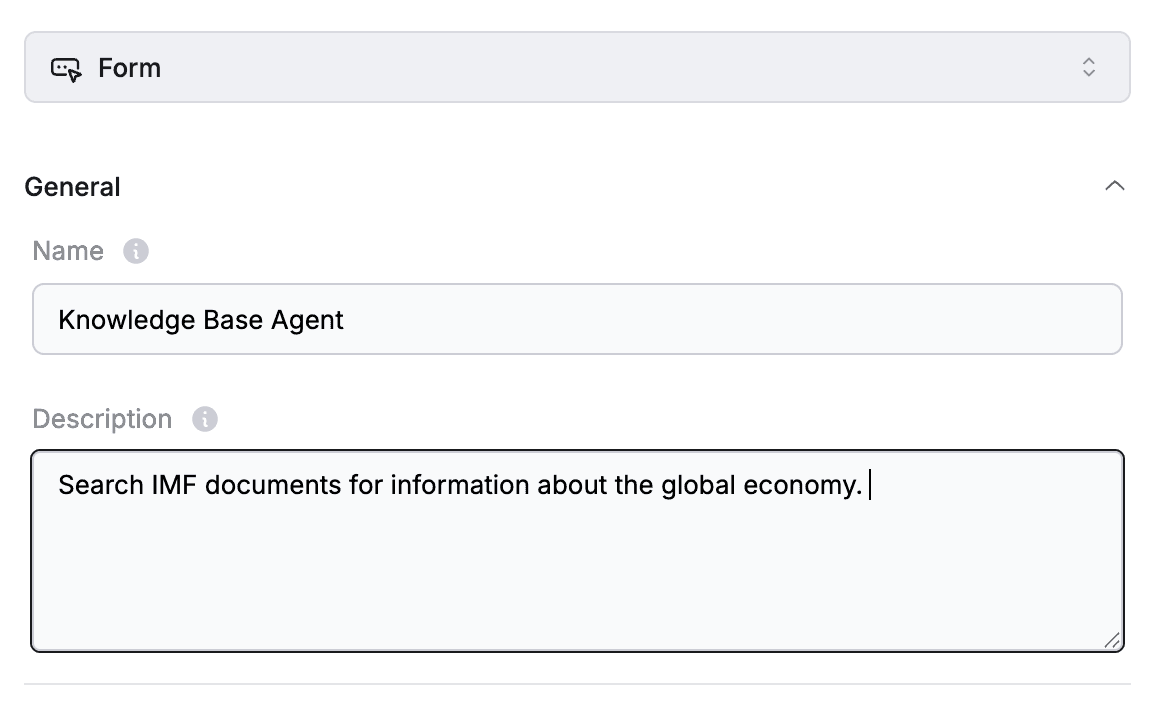The width and height of the screenshot is (1152, 708).
Task: Click the word "global" in description text
Action: pos(698,486)
